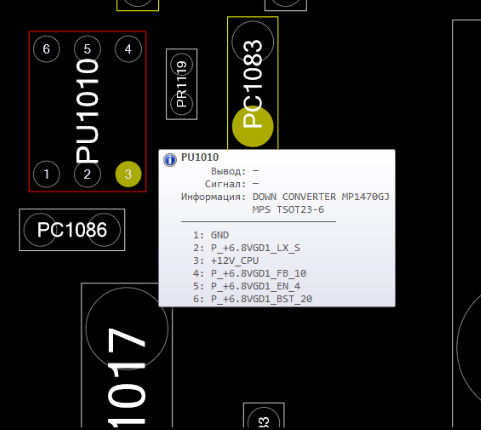This screenshot has height=430, width=481.
Task: Click the '1: GND' pin entry
Action: 211,235
